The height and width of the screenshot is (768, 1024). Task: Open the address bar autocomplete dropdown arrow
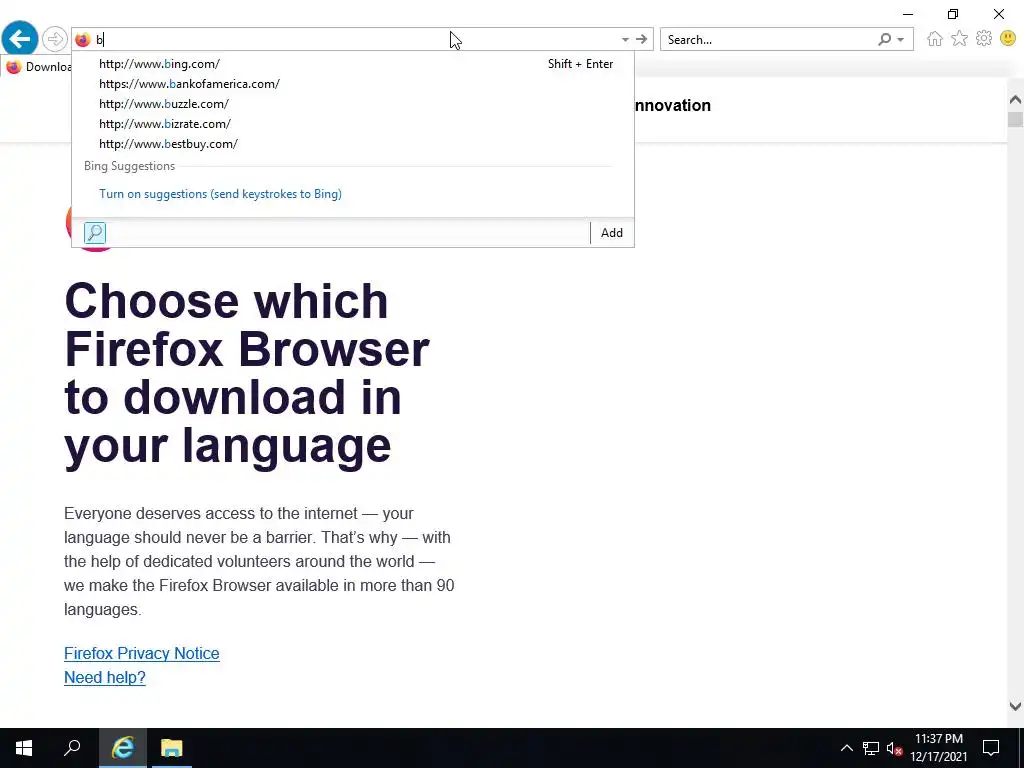coord(625,40)
